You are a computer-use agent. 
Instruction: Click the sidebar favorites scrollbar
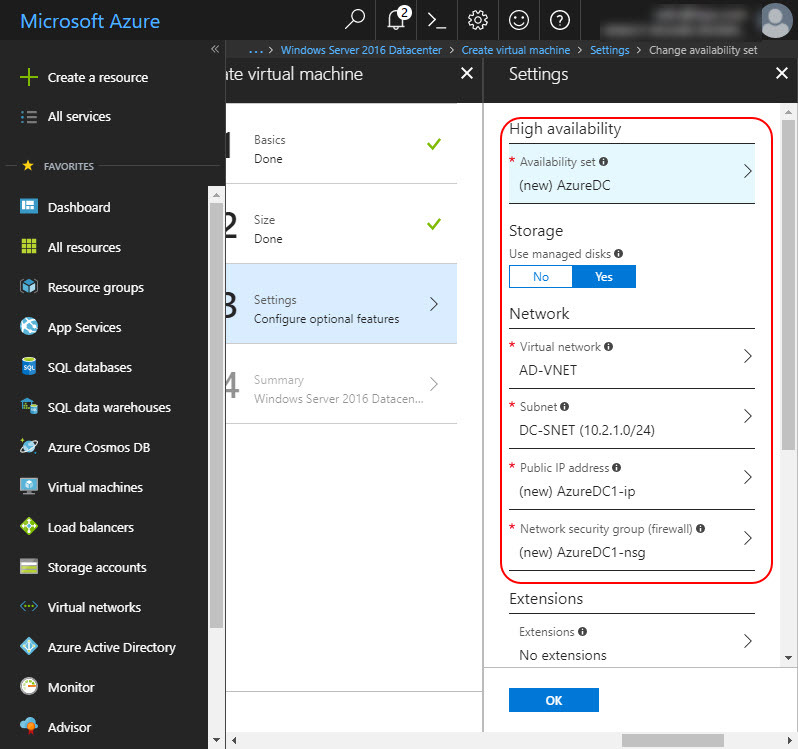click(x=216, y=415)
